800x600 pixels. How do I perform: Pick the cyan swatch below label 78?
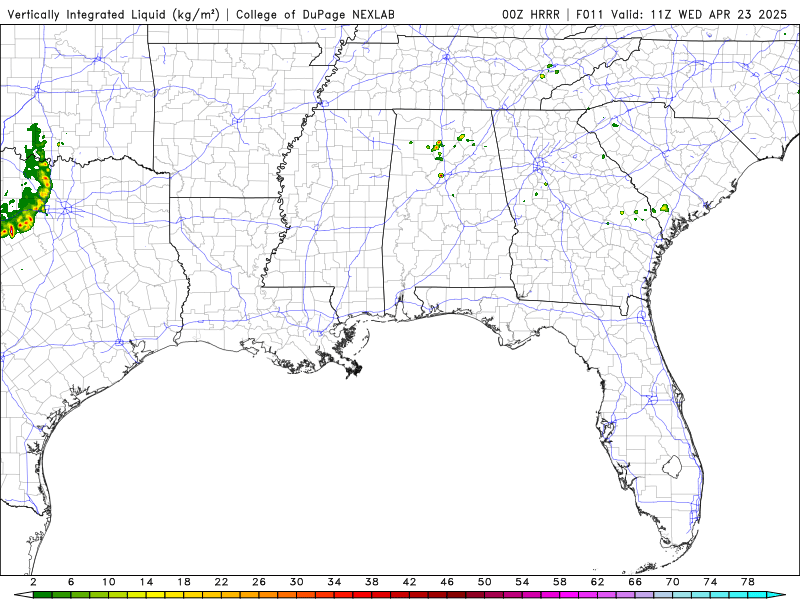click(757, 595)
